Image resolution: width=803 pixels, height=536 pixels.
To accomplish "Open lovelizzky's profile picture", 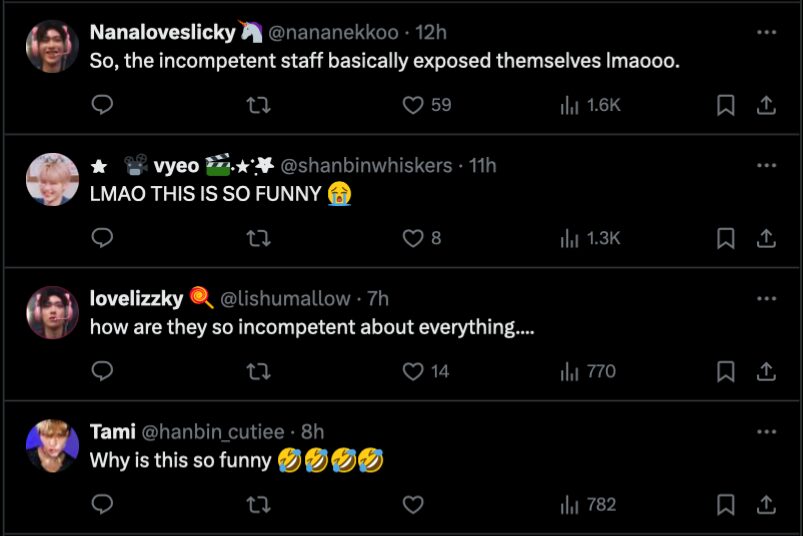I will [x=52, y=312].
